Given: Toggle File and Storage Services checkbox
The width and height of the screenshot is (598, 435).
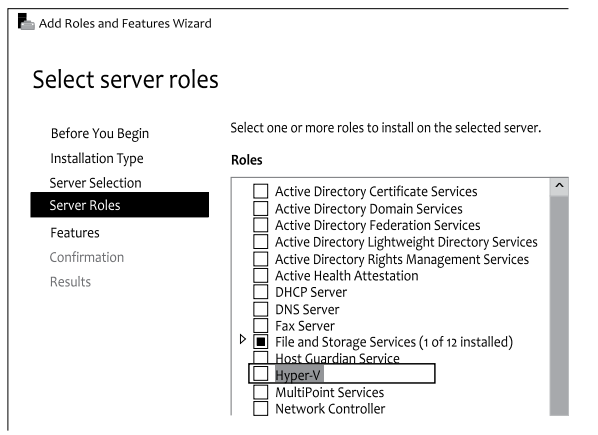Looking at the screenshot, I should point(260,342).
